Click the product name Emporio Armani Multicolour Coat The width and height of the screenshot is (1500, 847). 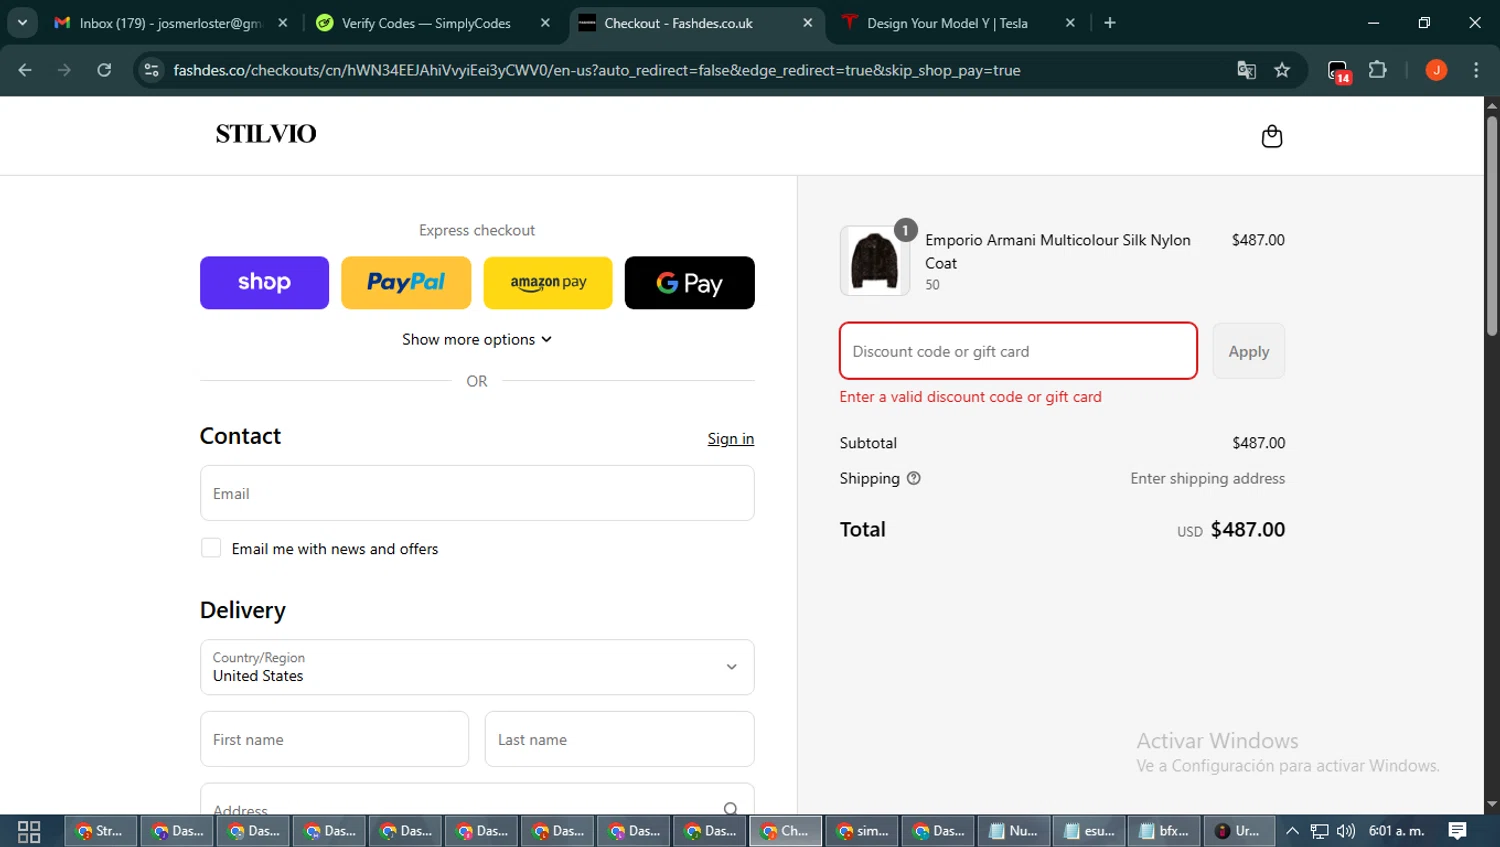[x=1058, y=251]
